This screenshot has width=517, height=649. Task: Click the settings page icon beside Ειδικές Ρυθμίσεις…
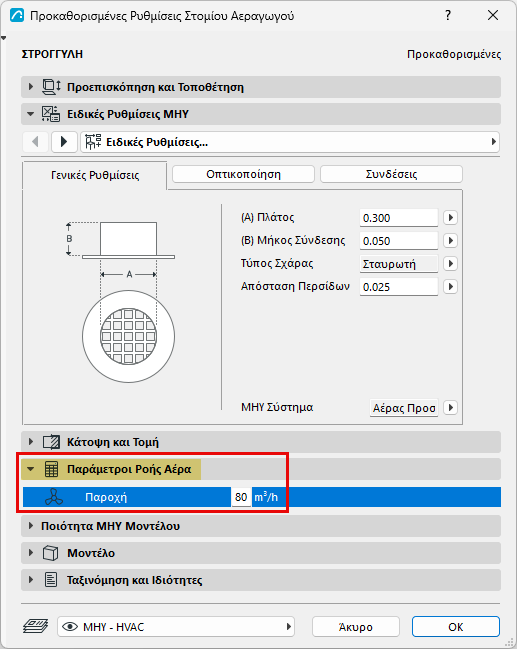93,142
